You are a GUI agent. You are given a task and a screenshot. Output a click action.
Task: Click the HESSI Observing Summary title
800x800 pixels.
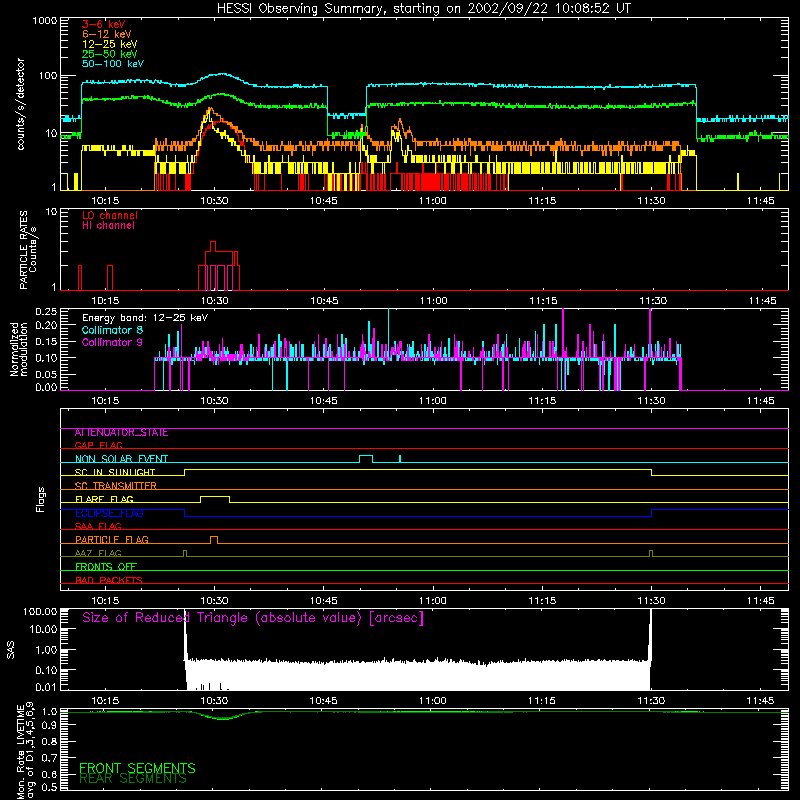tap(423, 9)
